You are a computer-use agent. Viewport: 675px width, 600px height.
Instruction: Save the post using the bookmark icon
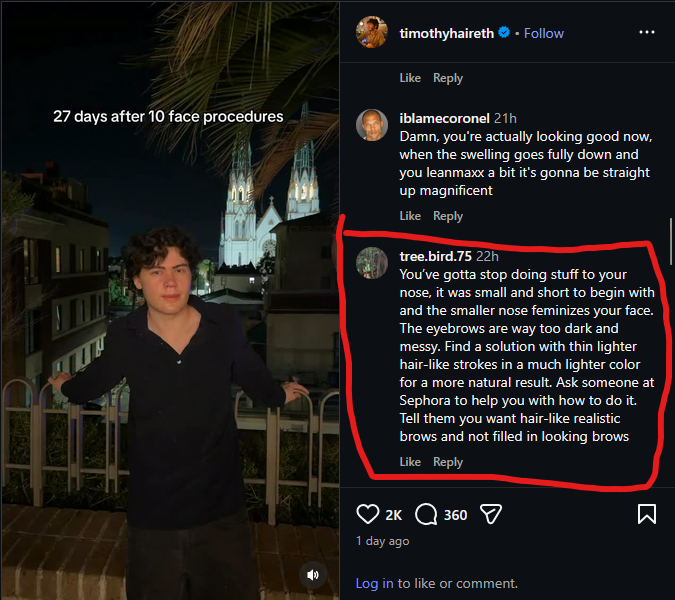point(647,514)
